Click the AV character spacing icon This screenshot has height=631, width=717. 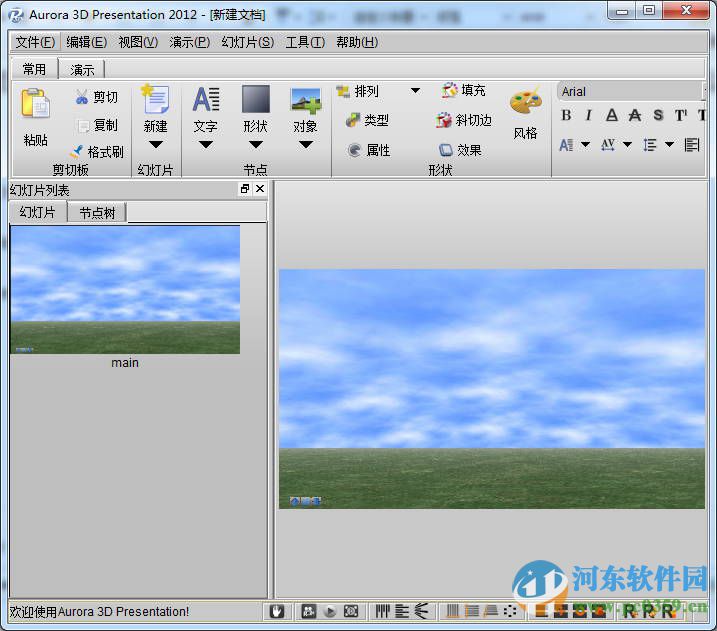coord(608,145)
